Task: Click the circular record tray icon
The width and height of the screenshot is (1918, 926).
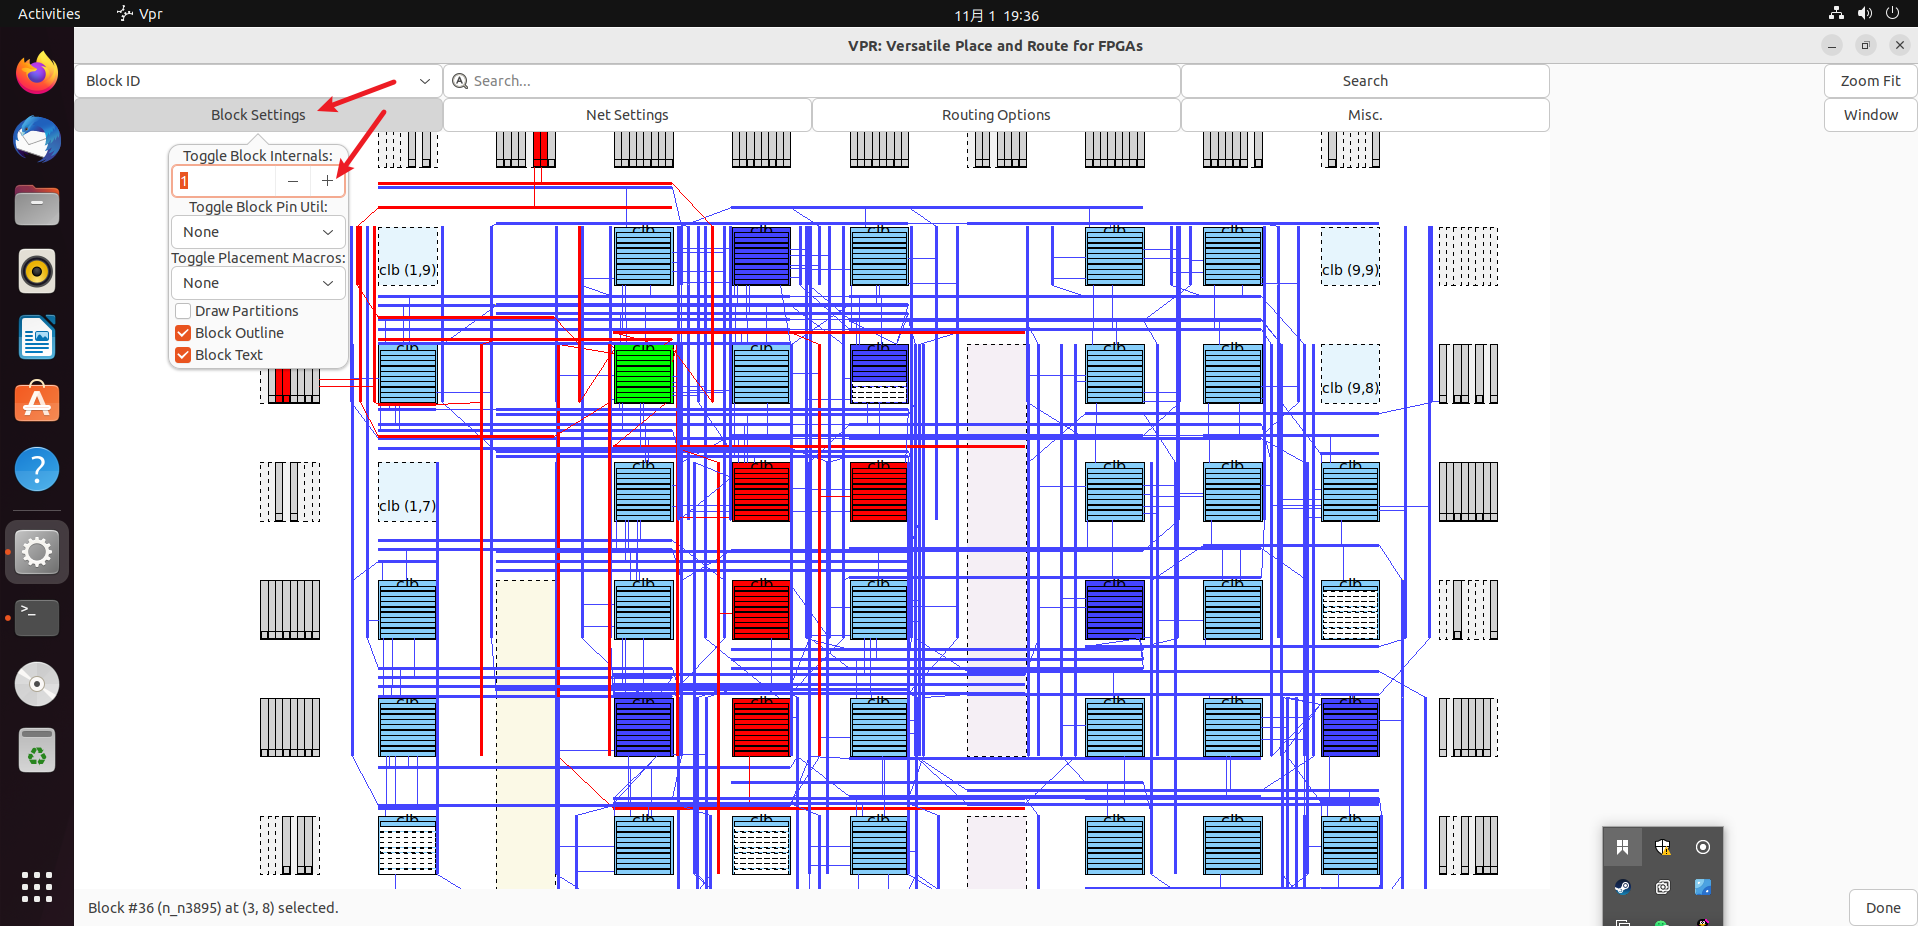Action: pos(1702,847)
